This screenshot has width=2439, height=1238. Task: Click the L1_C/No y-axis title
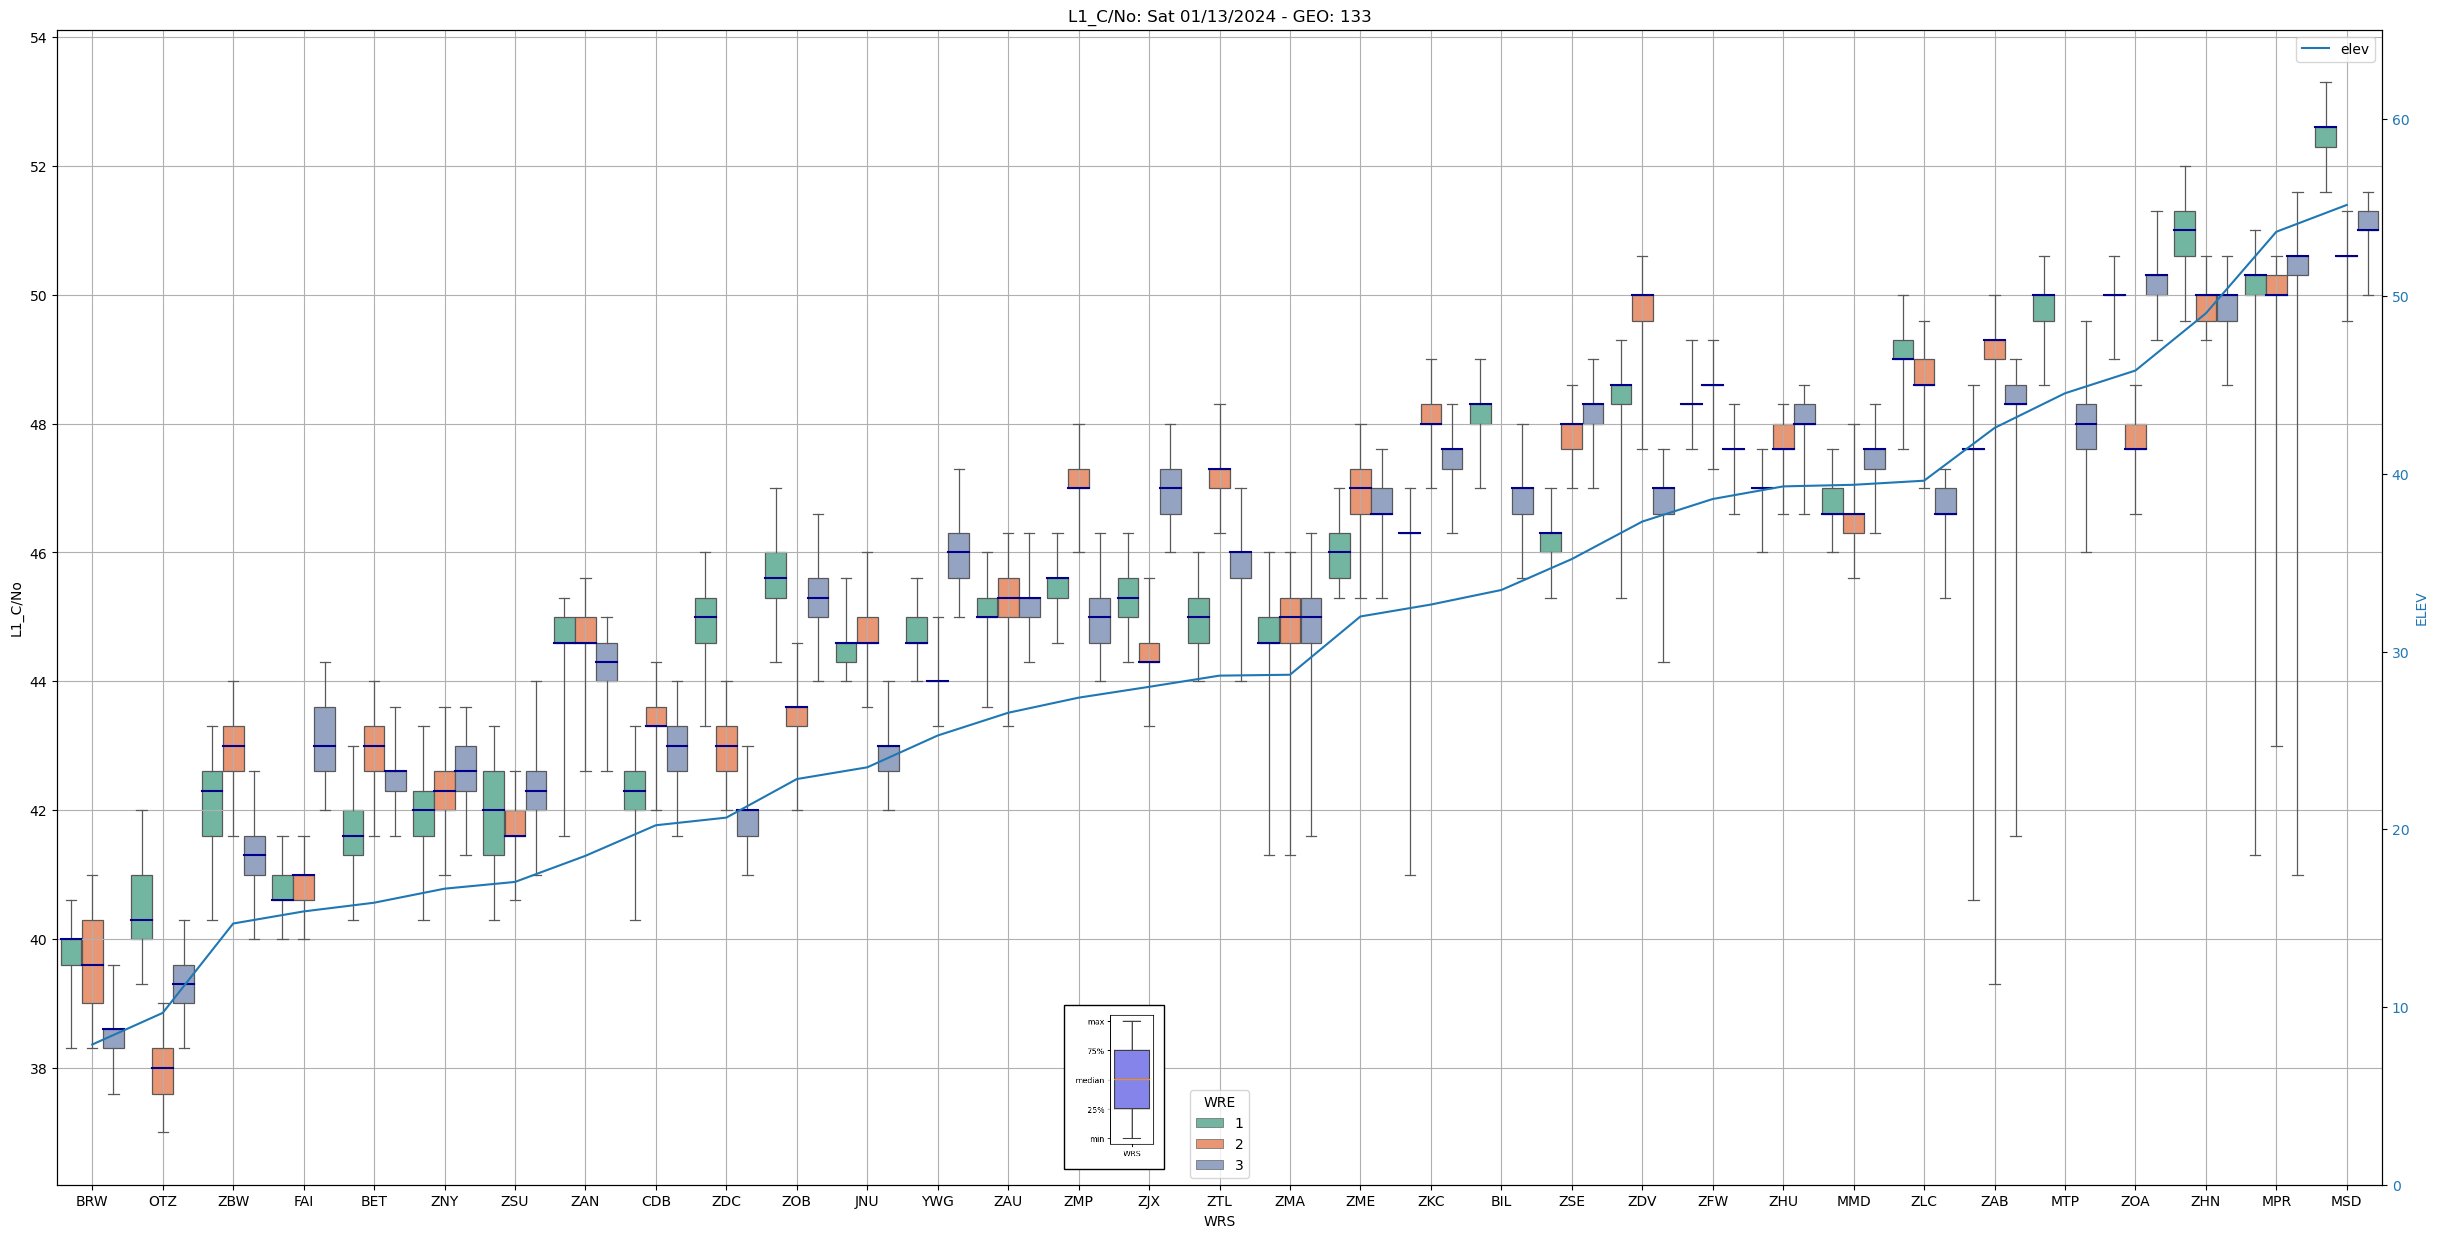click(x=16, y=609)
